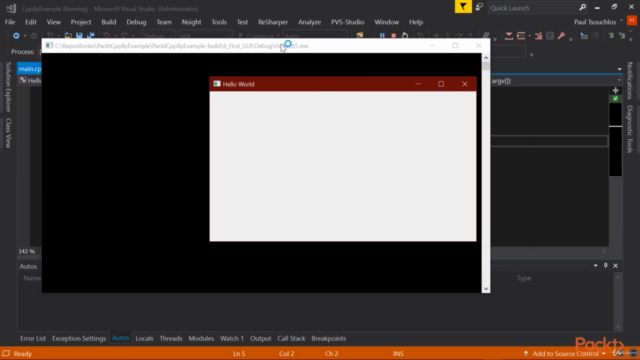Viewport: 640px width, 360px height.
Task: Click the editor split plus icon
Action: [x=616, y=91]
